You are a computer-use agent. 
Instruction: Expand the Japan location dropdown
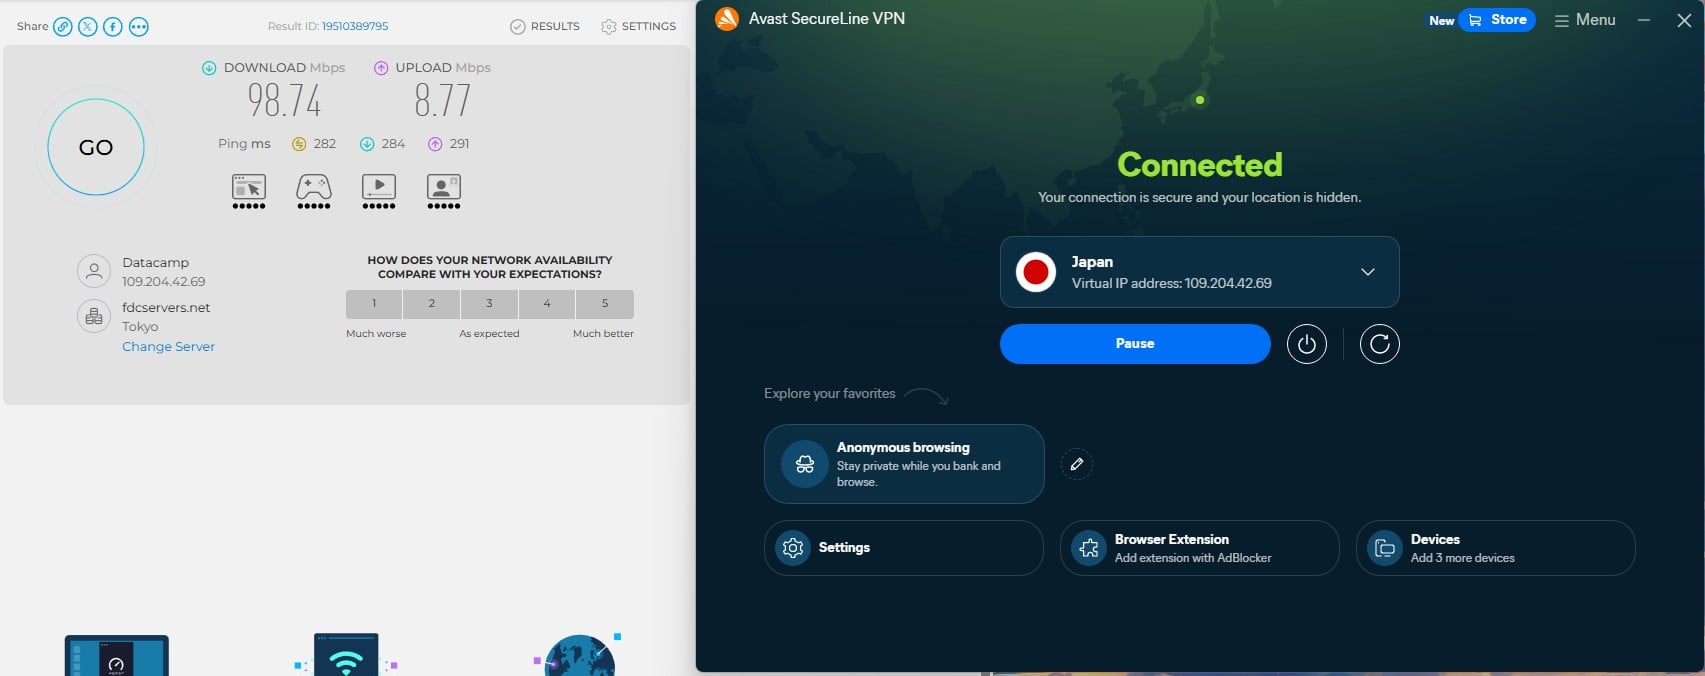point(1367,272)
